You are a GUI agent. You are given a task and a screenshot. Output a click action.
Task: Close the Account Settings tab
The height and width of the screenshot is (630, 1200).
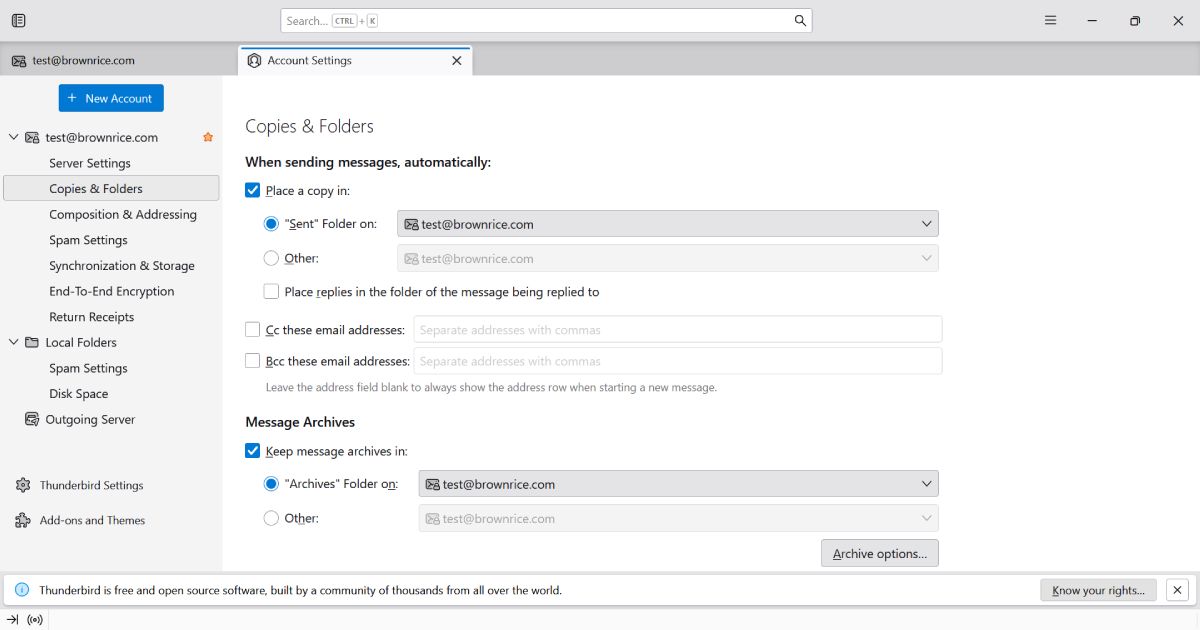click(x=457, y=61)
